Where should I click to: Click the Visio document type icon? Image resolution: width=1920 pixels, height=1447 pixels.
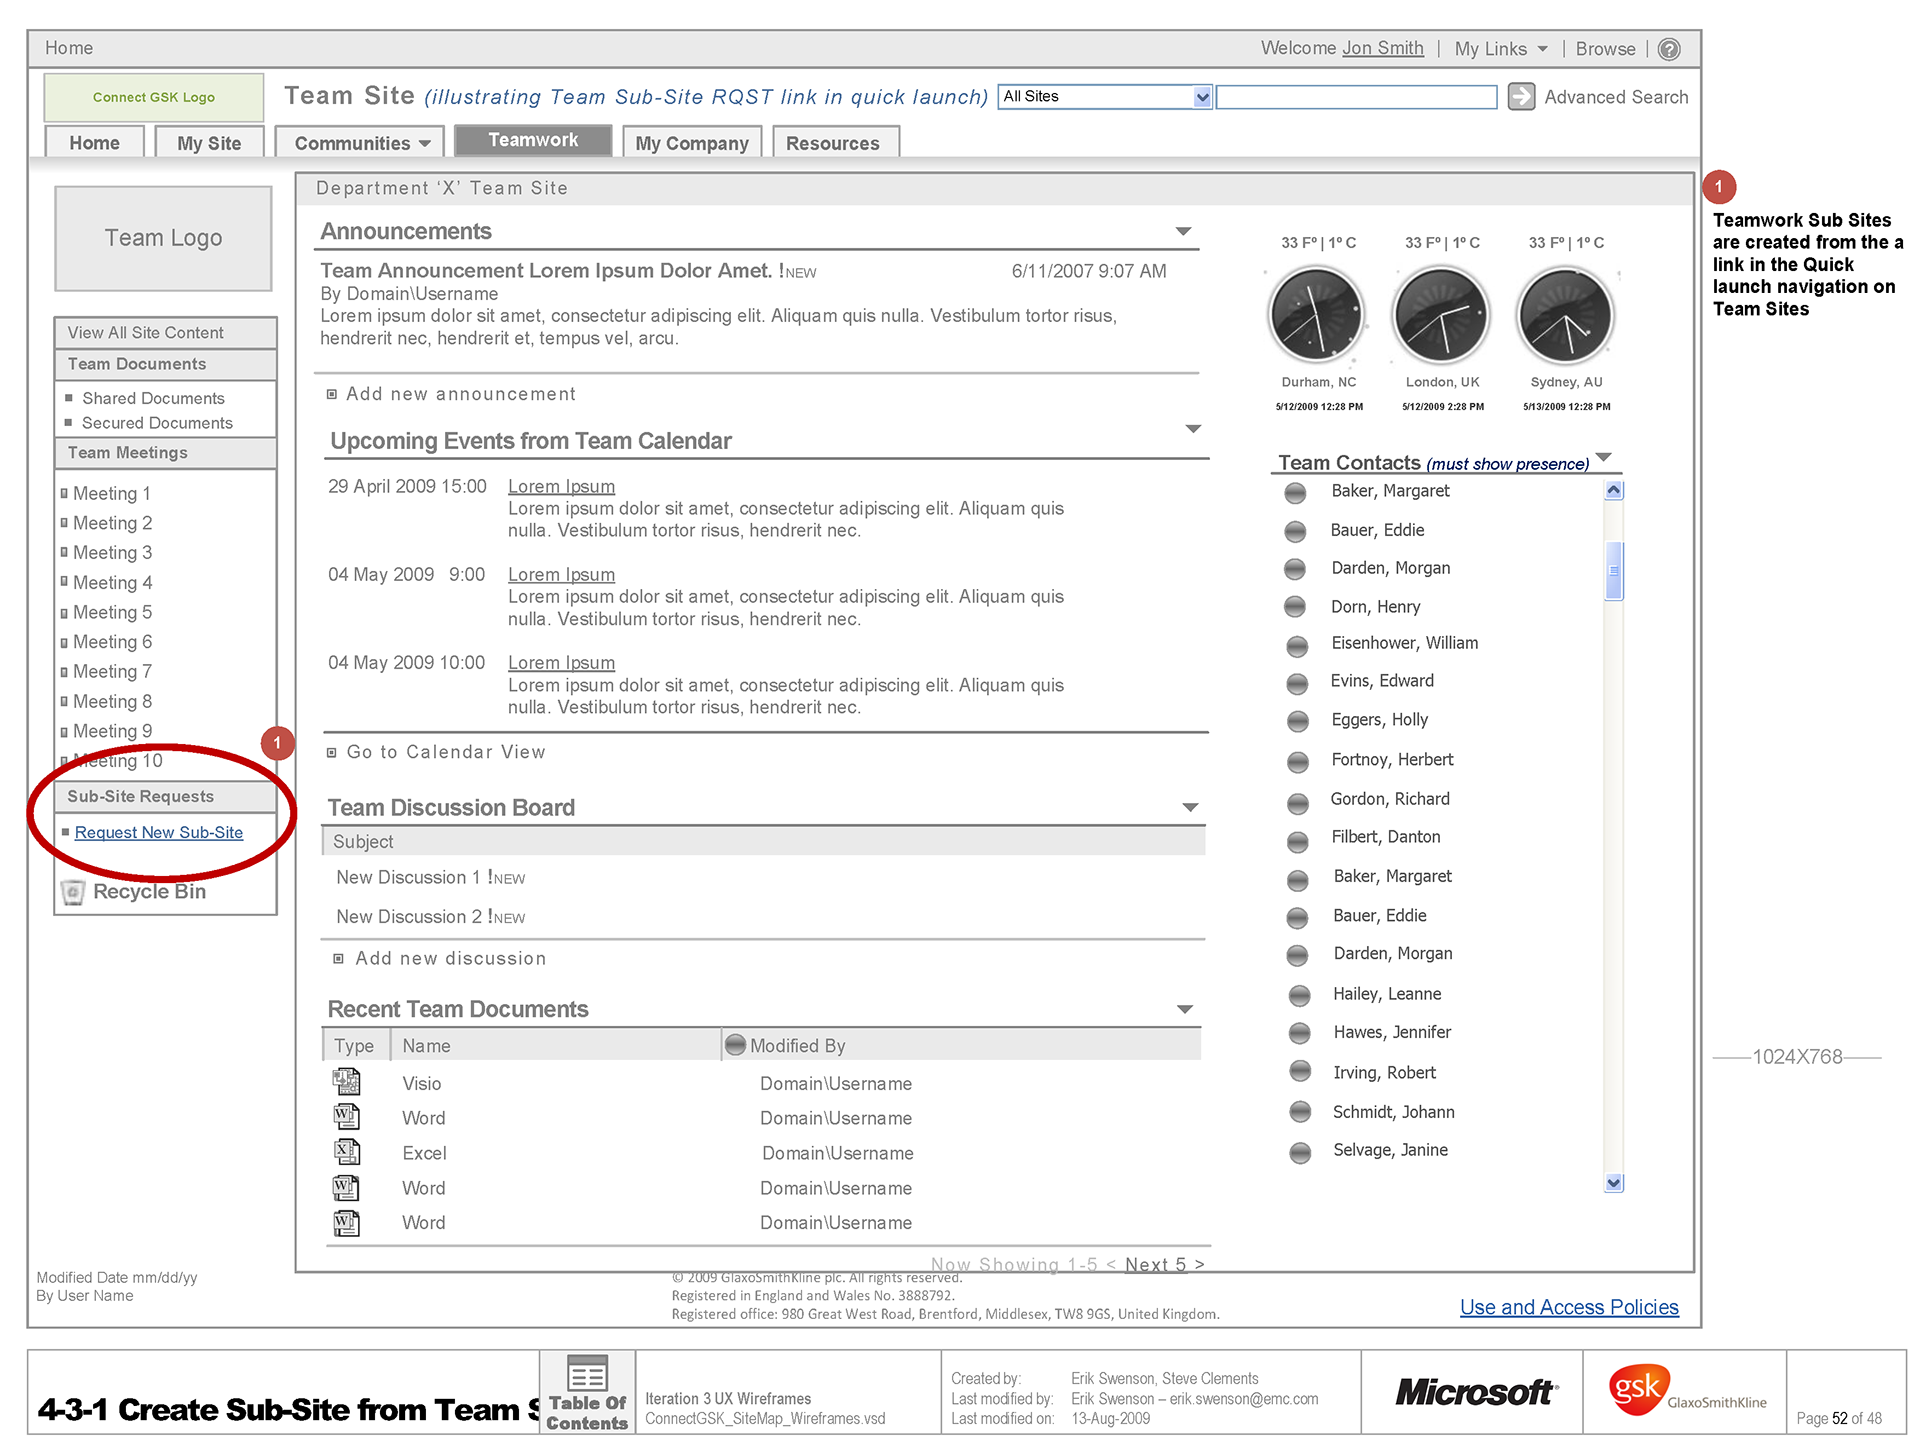coord(346,1082)
